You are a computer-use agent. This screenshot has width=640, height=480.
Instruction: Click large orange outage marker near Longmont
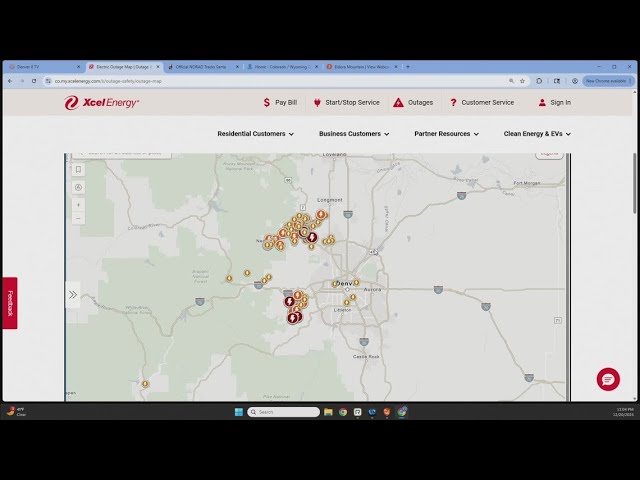pos(321,215)
